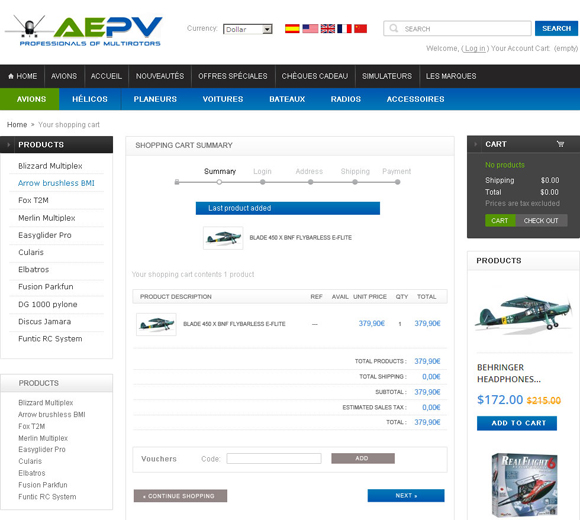Image resolution: width=580 pixels, height=520 pixels.
Task: Select the ACCESSOIRES category tab
Action: pos(415,99)
